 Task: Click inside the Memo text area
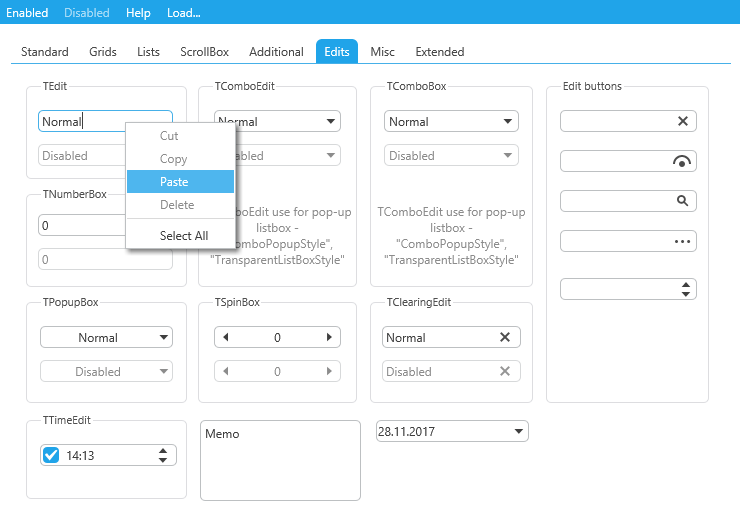[280, 460]
